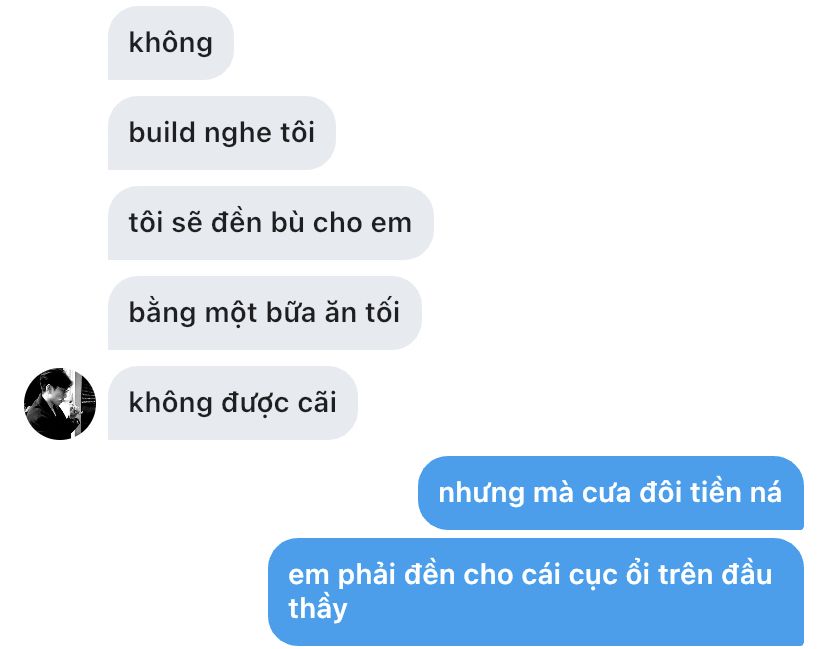Click the word 'cãi' beside the avatar
This screenshot has width=828, height=649.
point(317,402)
